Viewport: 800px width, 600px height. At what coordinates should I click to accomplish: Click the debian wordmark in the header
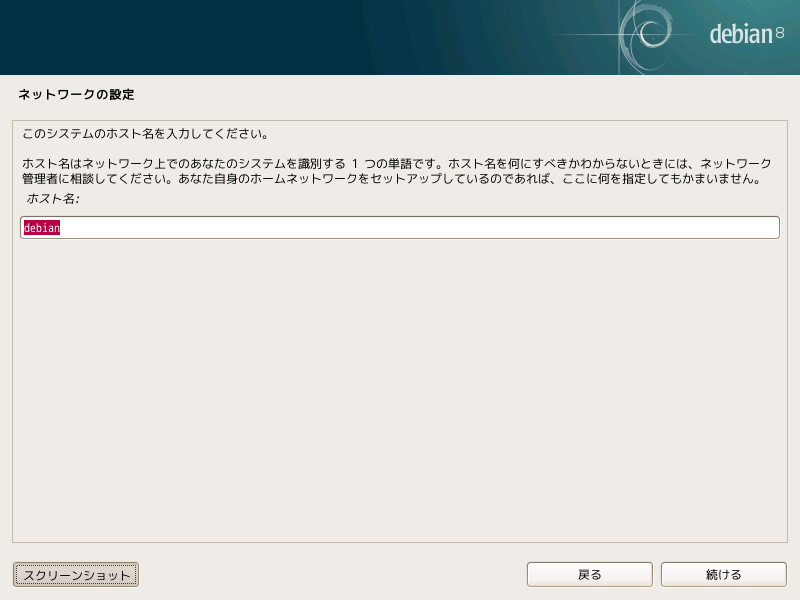point(740,34)
